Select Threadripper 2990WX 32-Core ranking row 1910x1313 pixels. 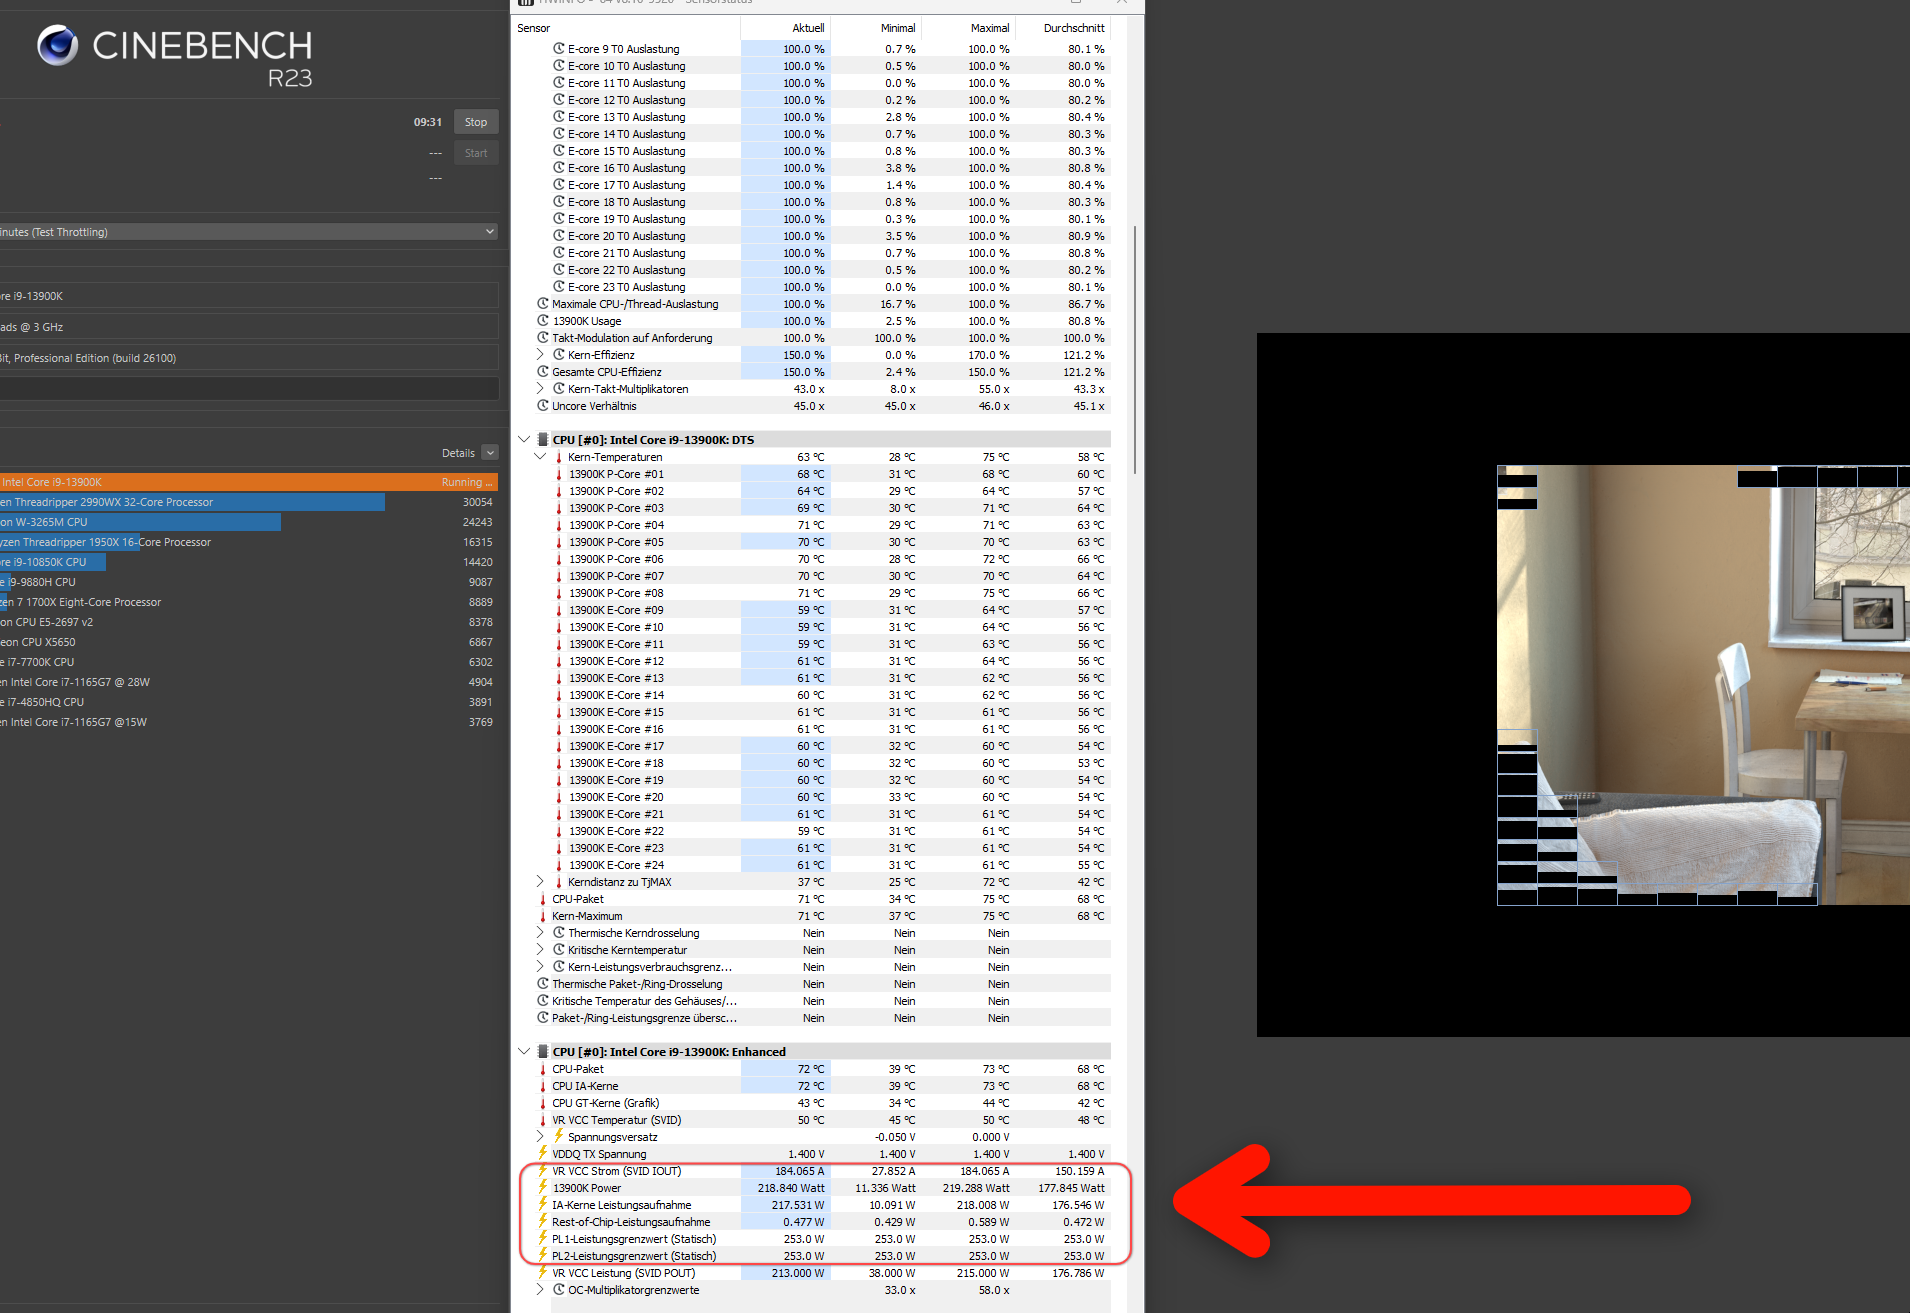click(249, 502)
